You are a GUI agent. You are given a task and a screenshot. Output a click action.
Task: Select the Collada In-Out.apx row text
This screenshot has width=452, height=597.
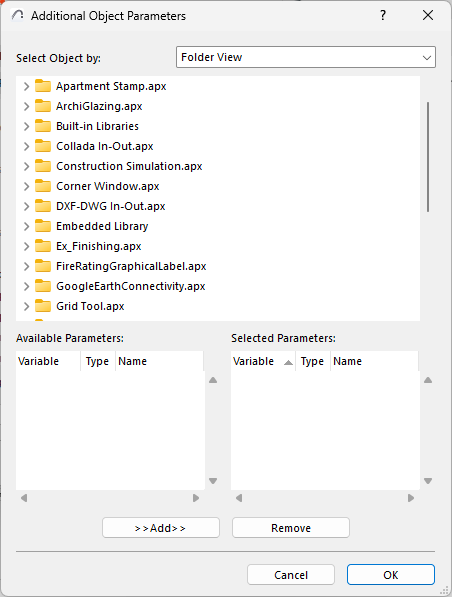pos(105,146)
